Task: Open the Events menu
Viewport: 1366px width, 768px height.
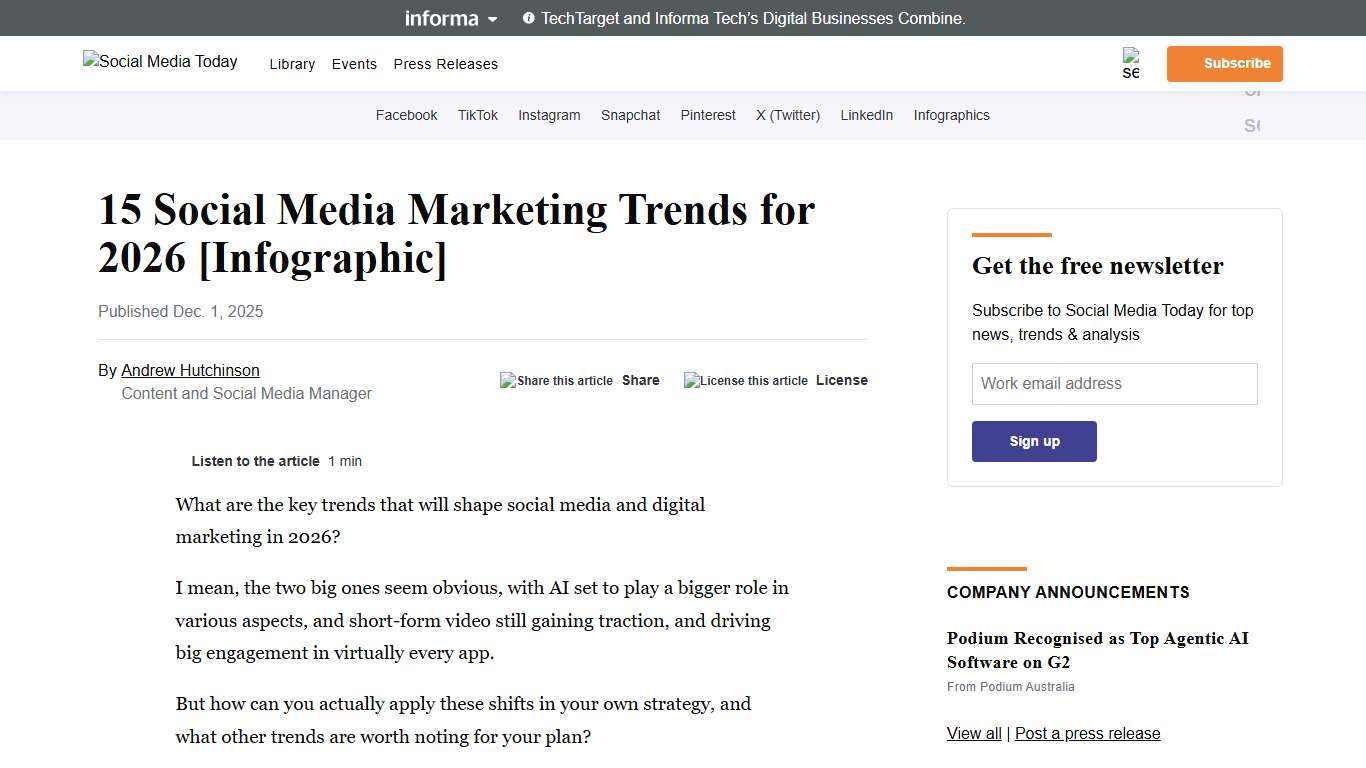Action: tap(354, 64)
